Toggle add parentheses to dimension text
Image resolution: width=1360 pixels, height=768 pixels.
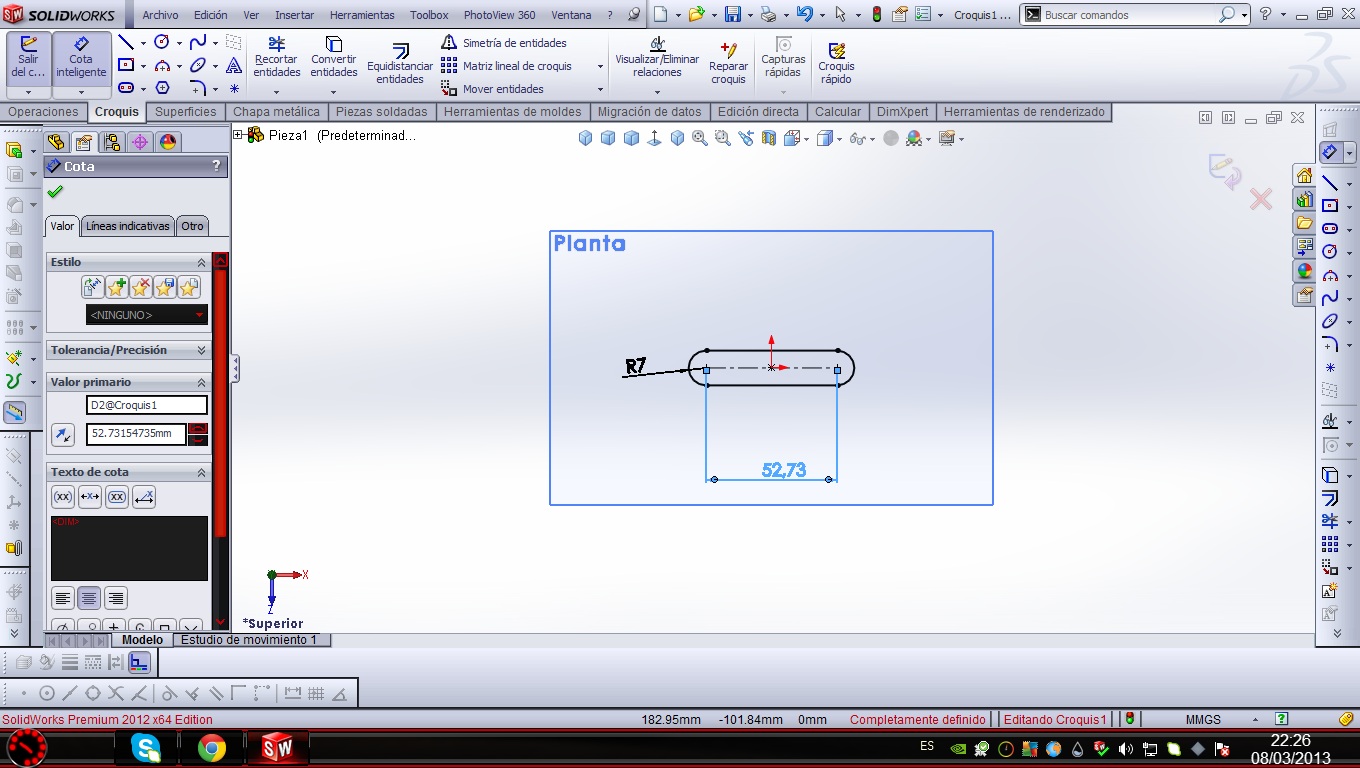pyautogui.click(x=63, y=497)
